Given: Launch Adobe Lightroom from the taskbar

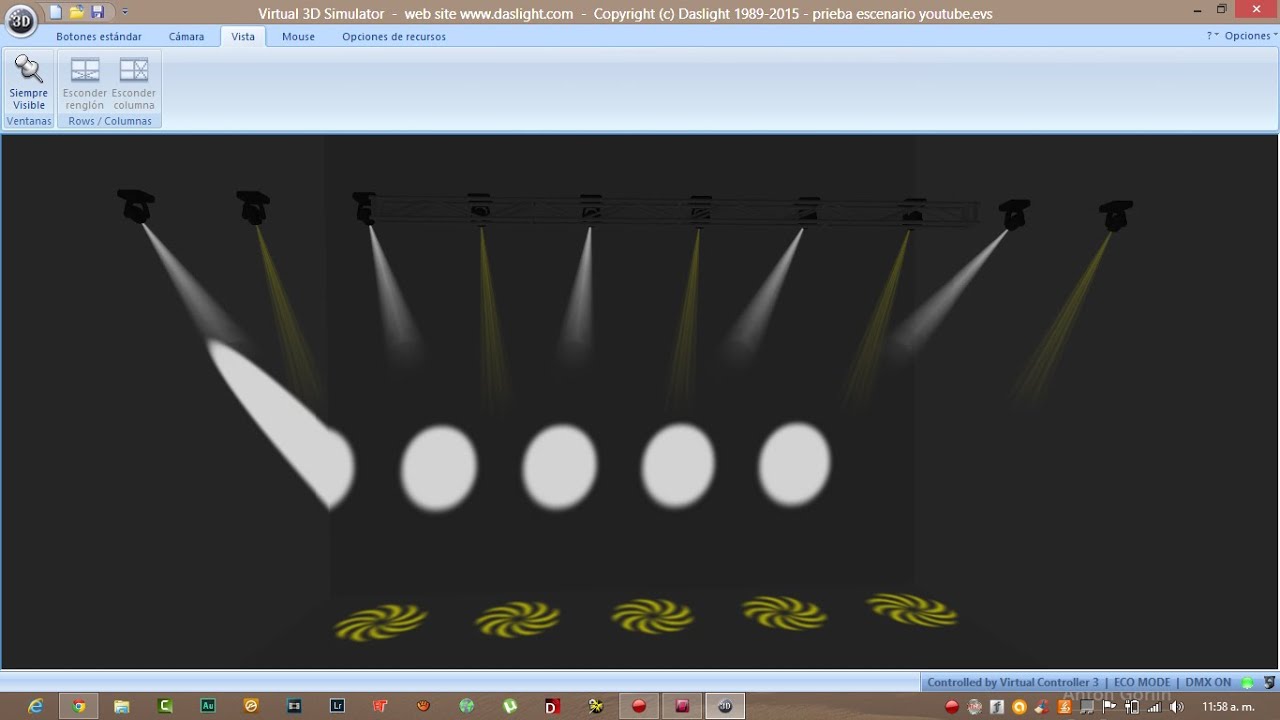Looking at the screenshot, I should click(x=337, y=706).
